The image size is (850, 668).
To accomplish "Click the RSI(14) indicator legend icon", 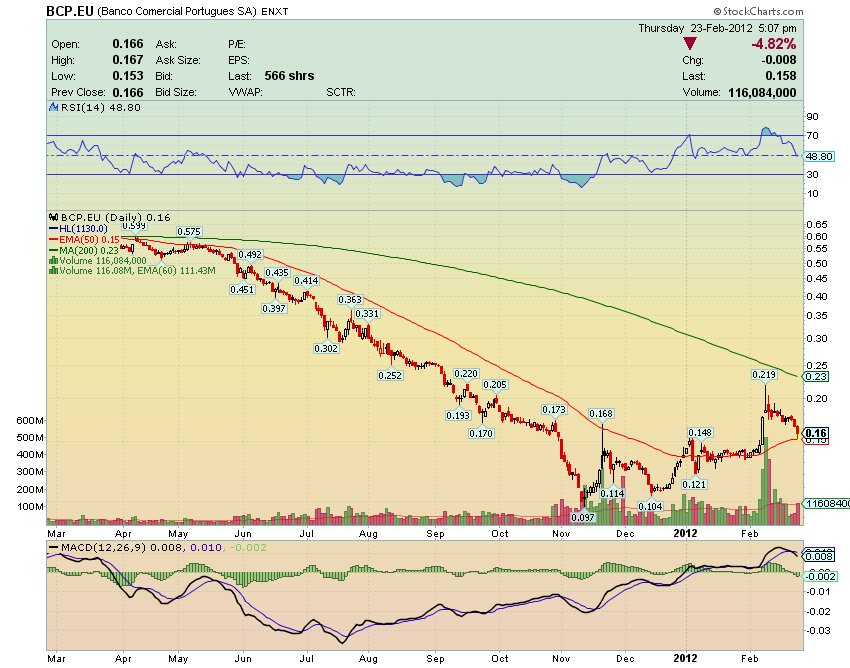I will (53, 107).
